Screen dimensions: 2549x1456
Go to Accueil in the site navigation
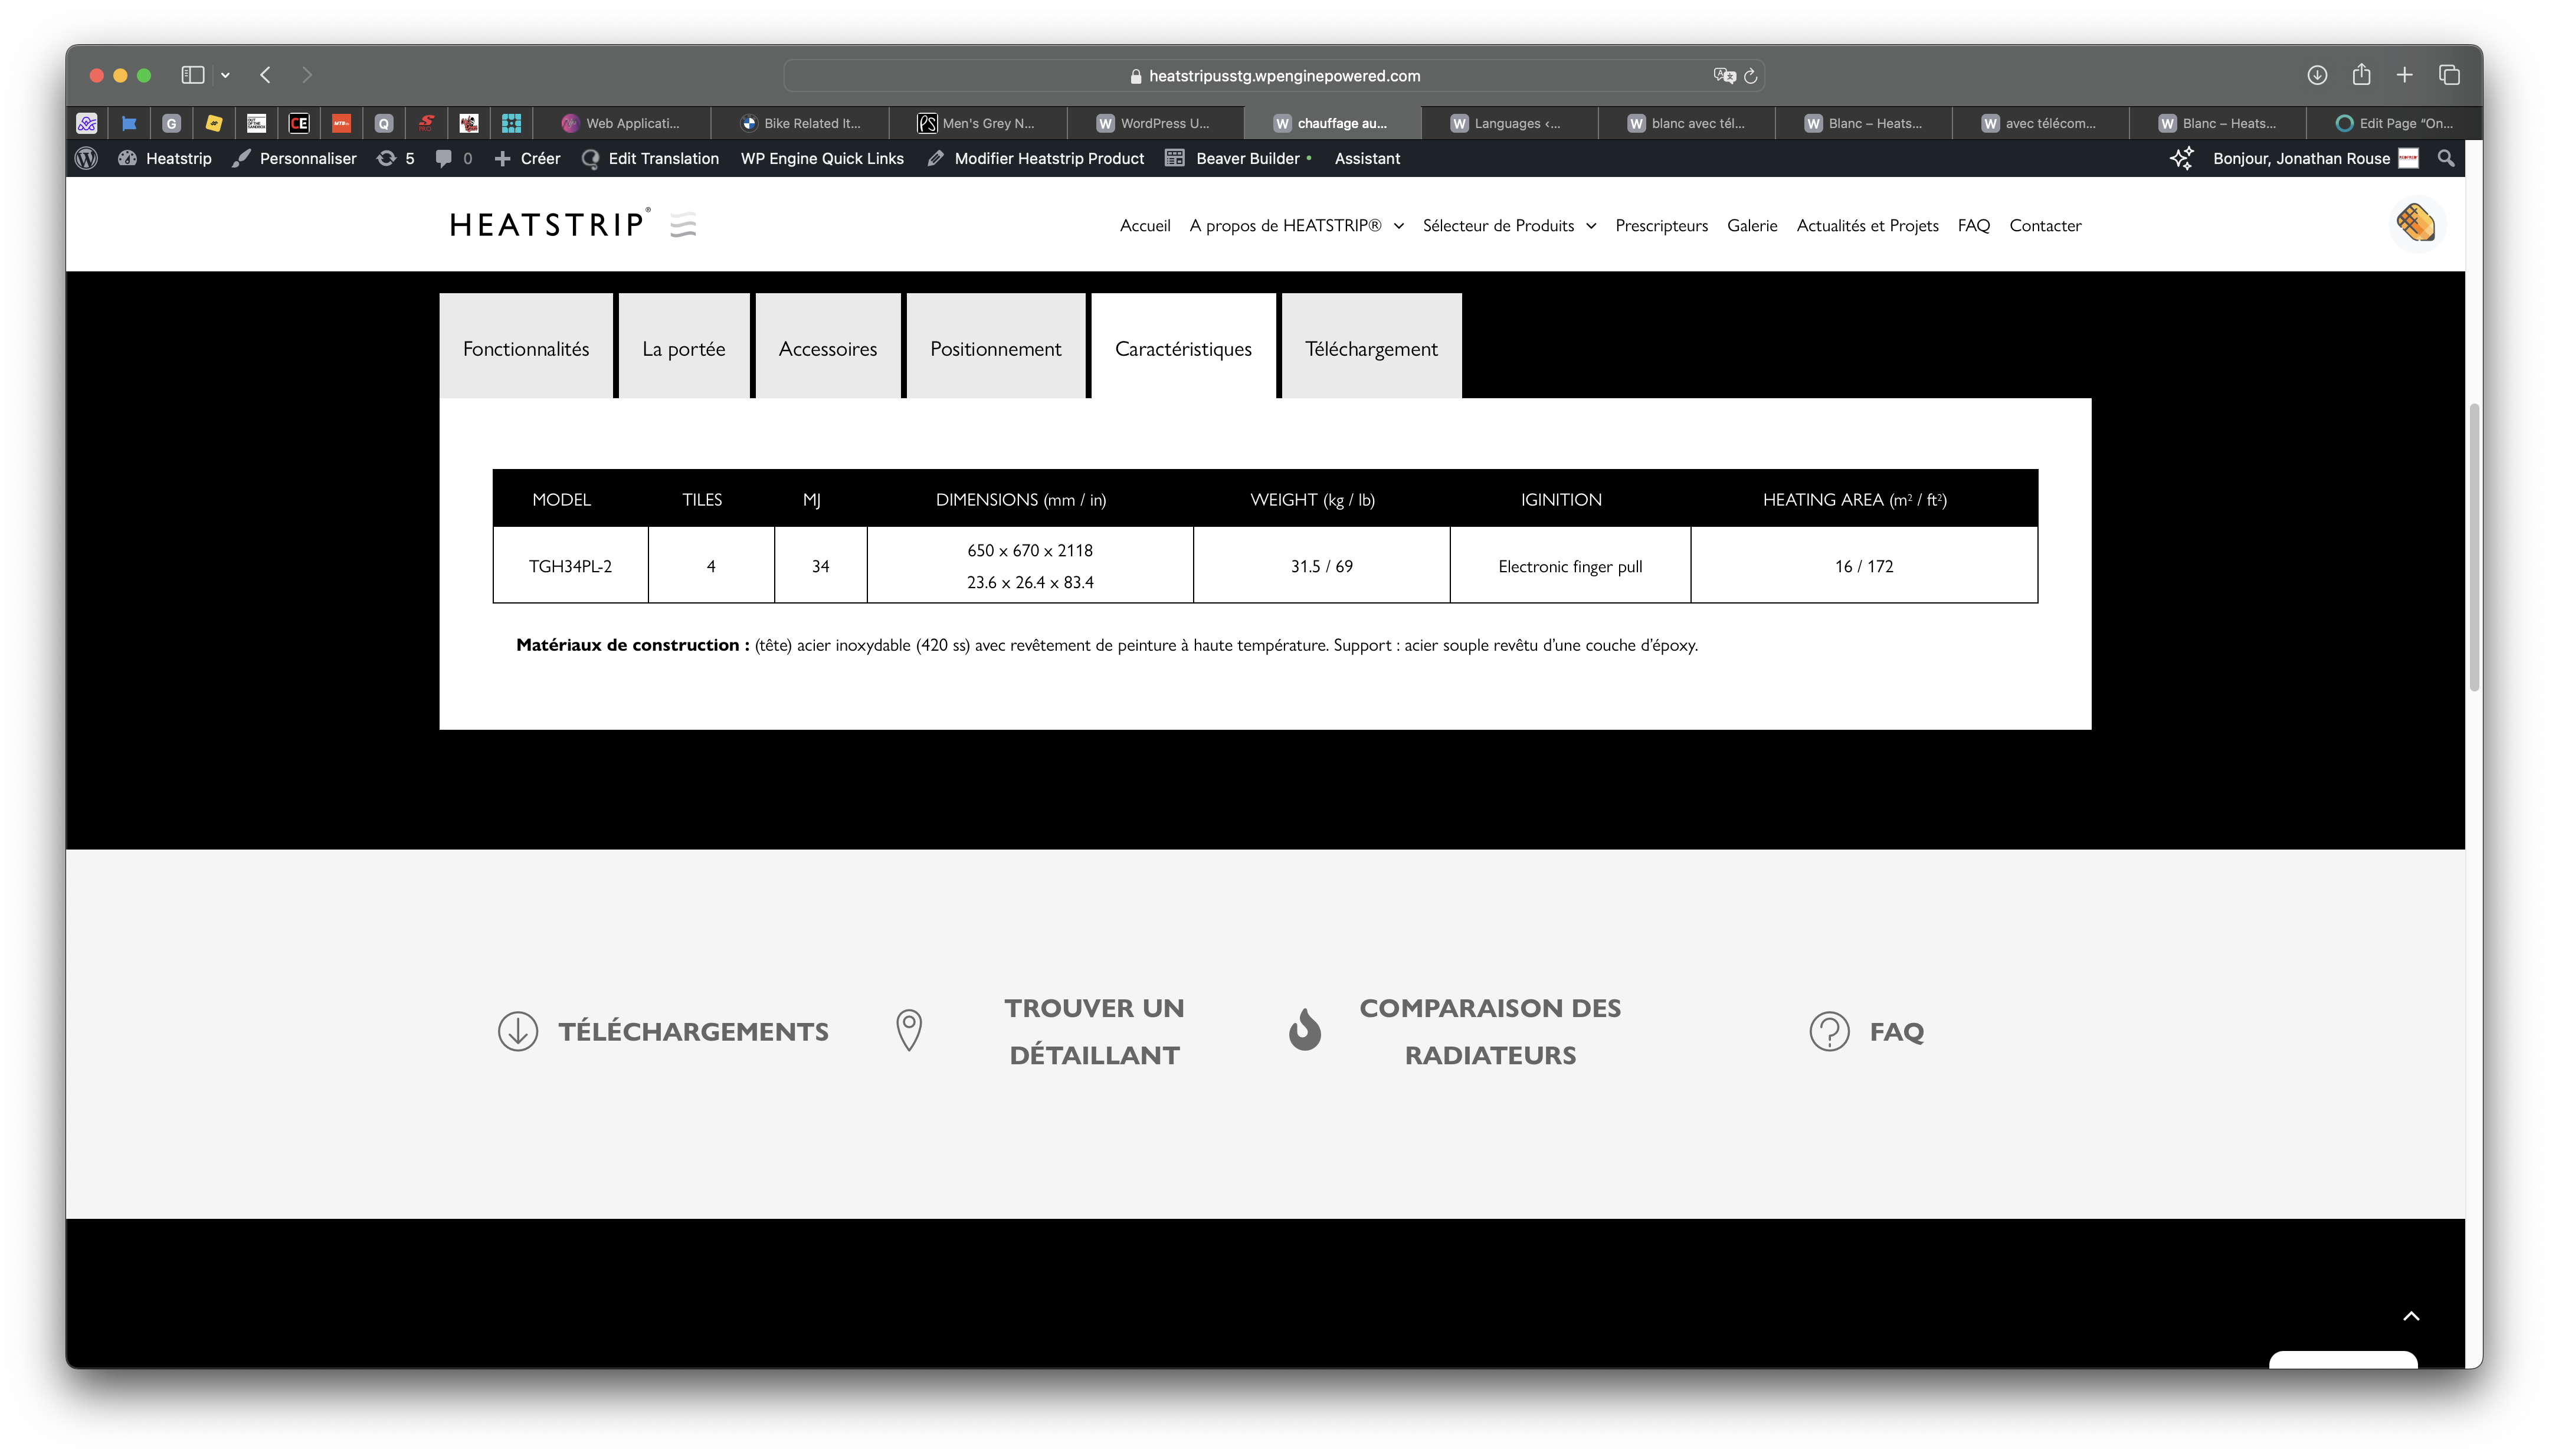coord(1144,225)
